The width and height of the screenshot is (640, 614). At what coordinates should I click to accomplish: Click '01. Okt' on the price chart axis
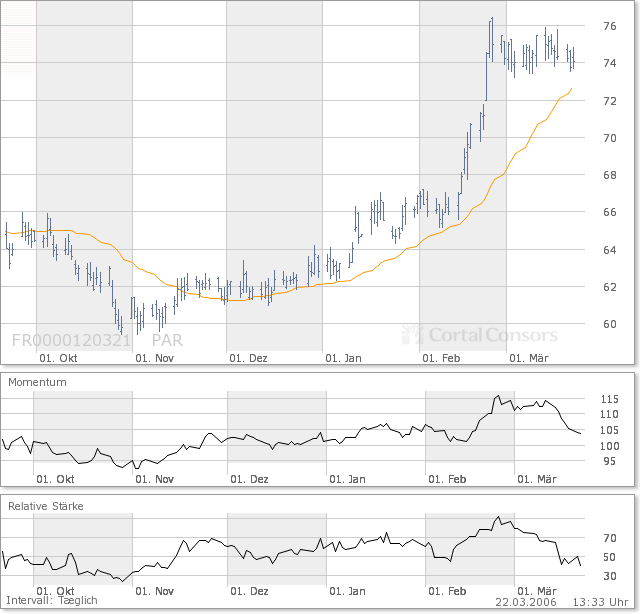click(x=58, y=358)
